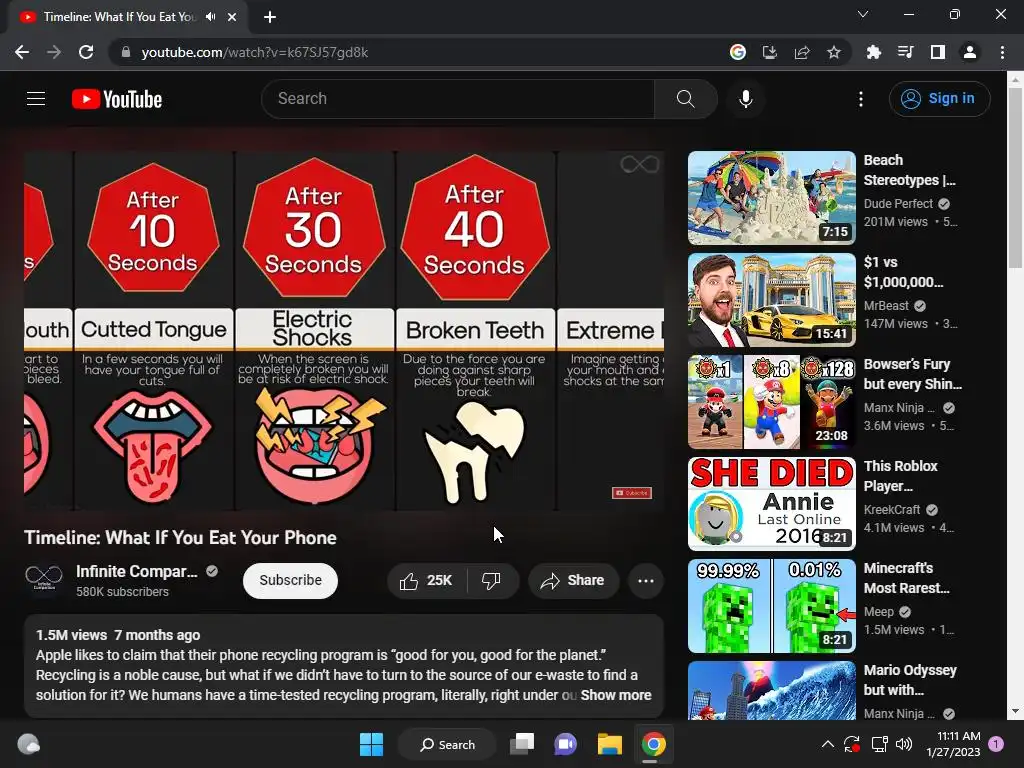This screenshot has width=1024, height=768.
Task: Open Beach Stereotypes video thumbnail
Action: [x=772, y=198]
